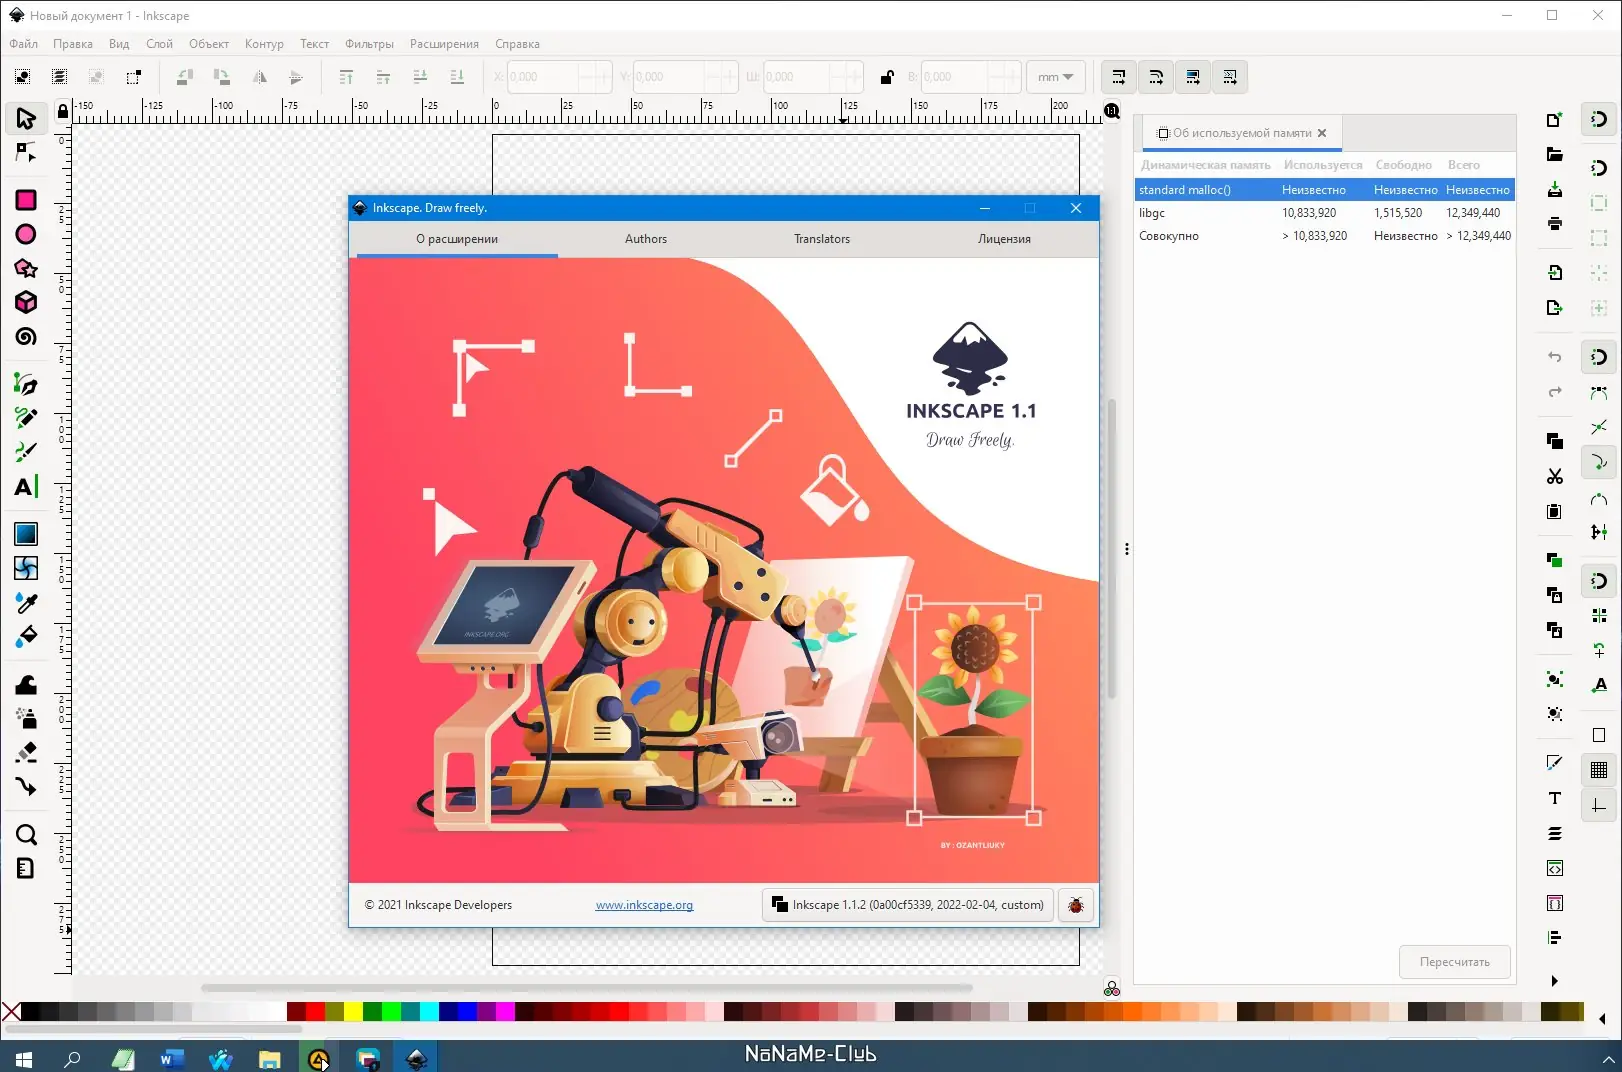Choose the Rectangle tool
The height and width of the screenshot is (1072, 1622).
click(26, 200)
